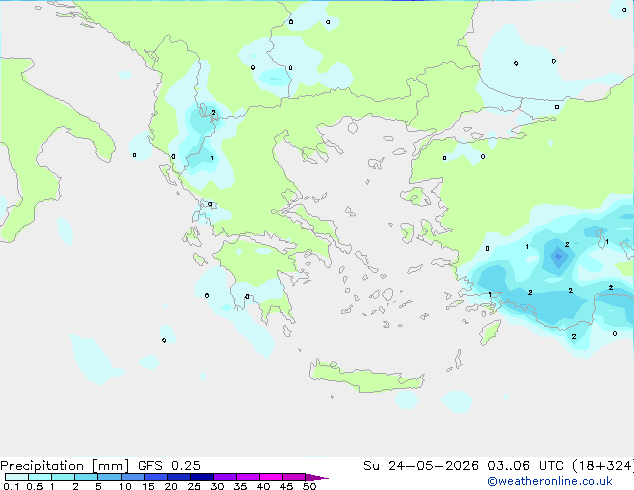This screenshot has width=634, height=490.
Task: Click the '03..06 UTC' time label
Action: 525,466
